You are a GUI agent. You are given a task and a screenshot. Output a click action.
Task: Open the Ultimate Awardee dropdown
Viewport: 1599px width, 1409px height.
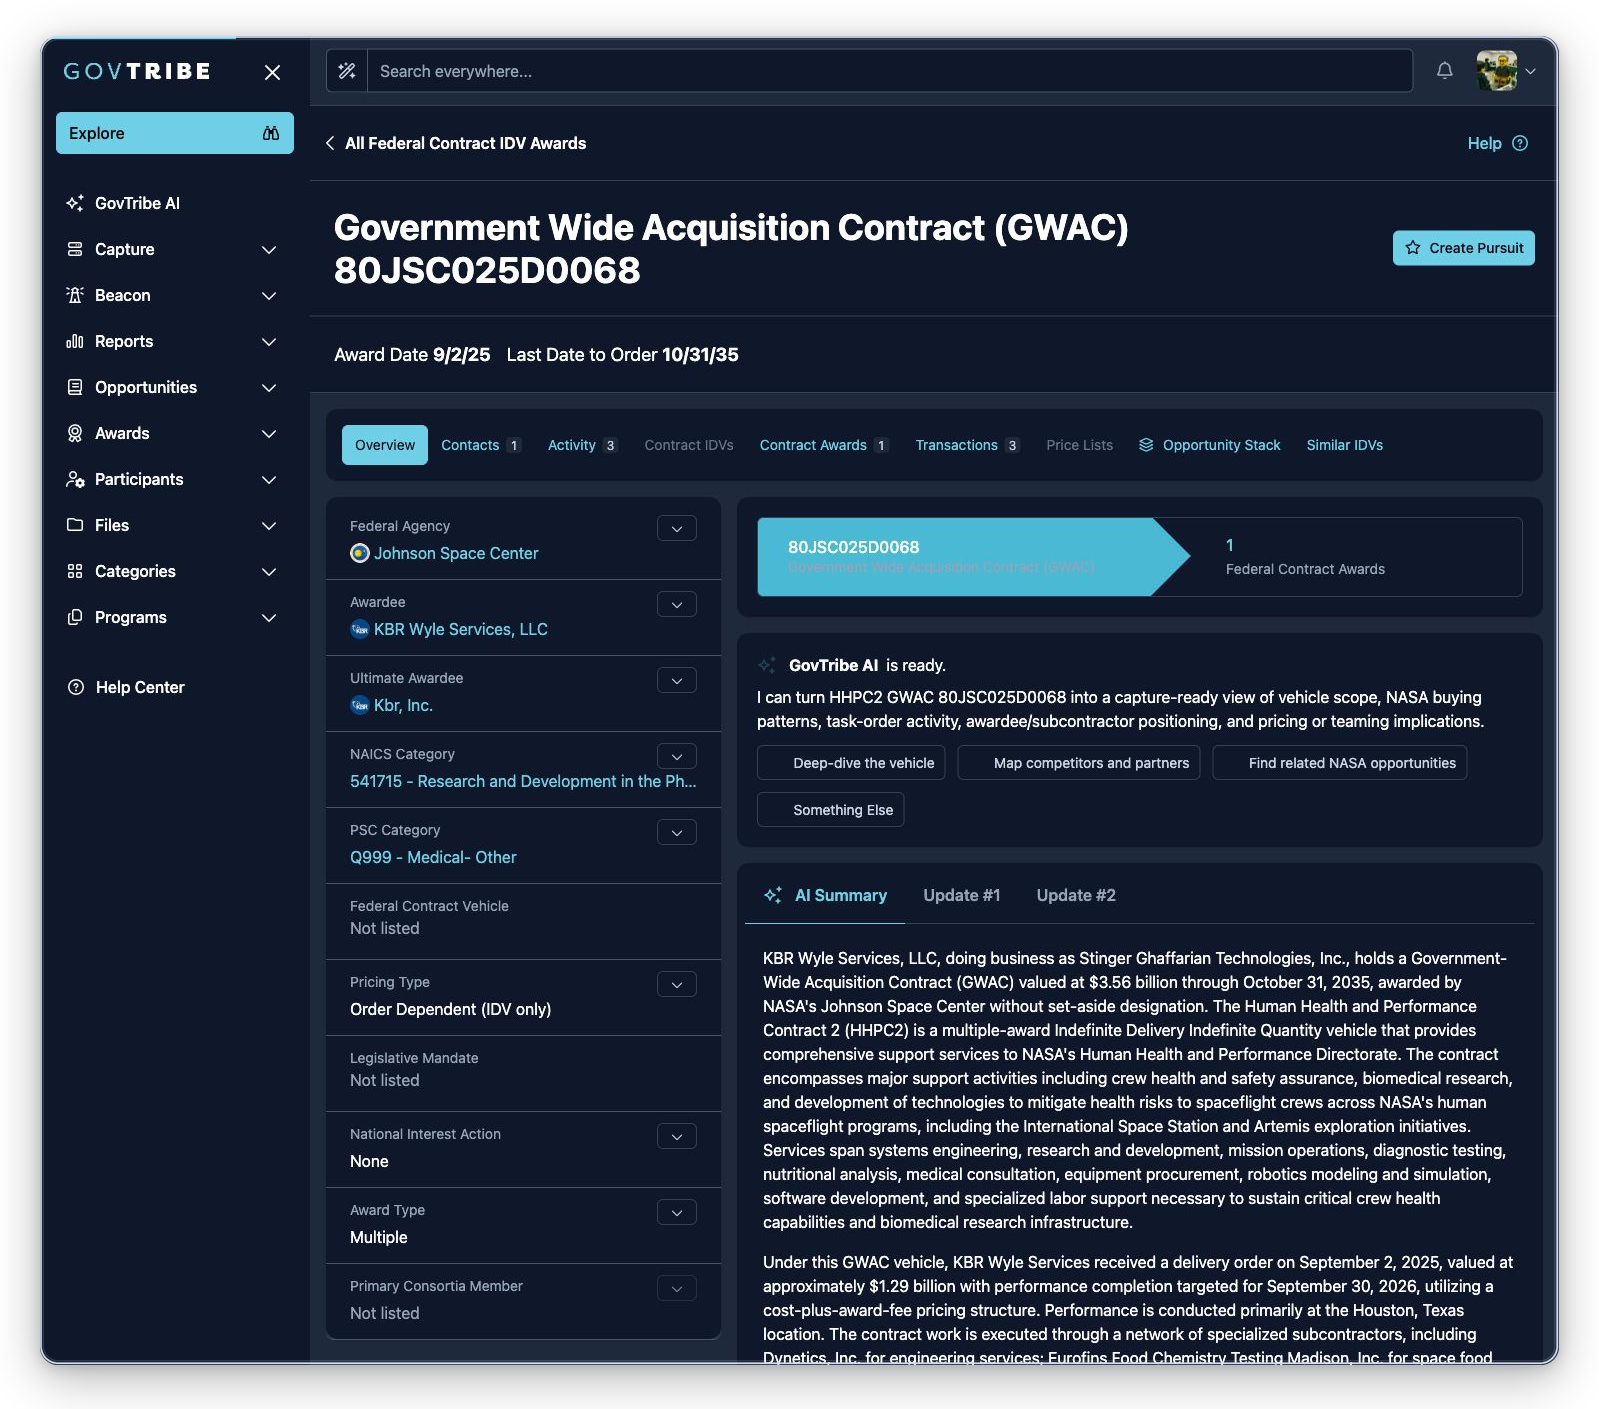point(677,680)
